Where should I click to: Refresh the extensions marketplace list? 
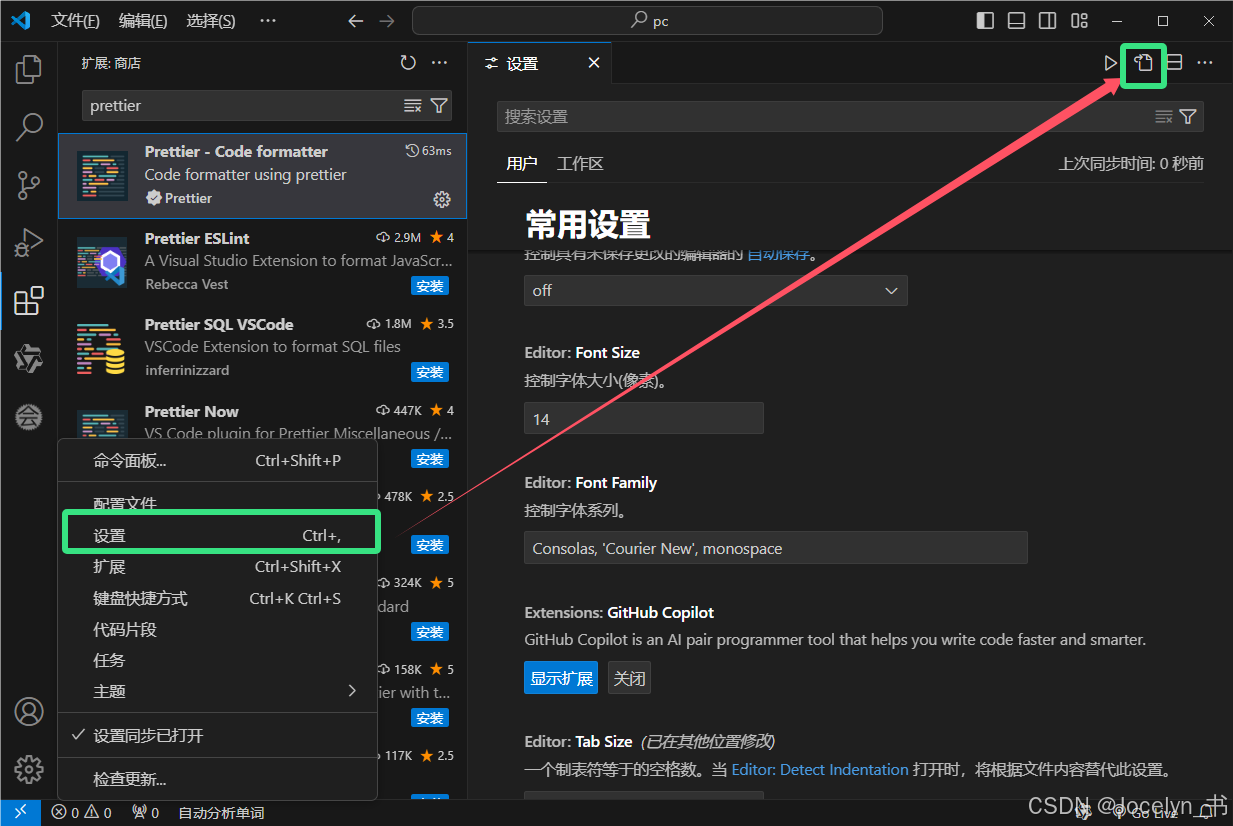[408, 63]
